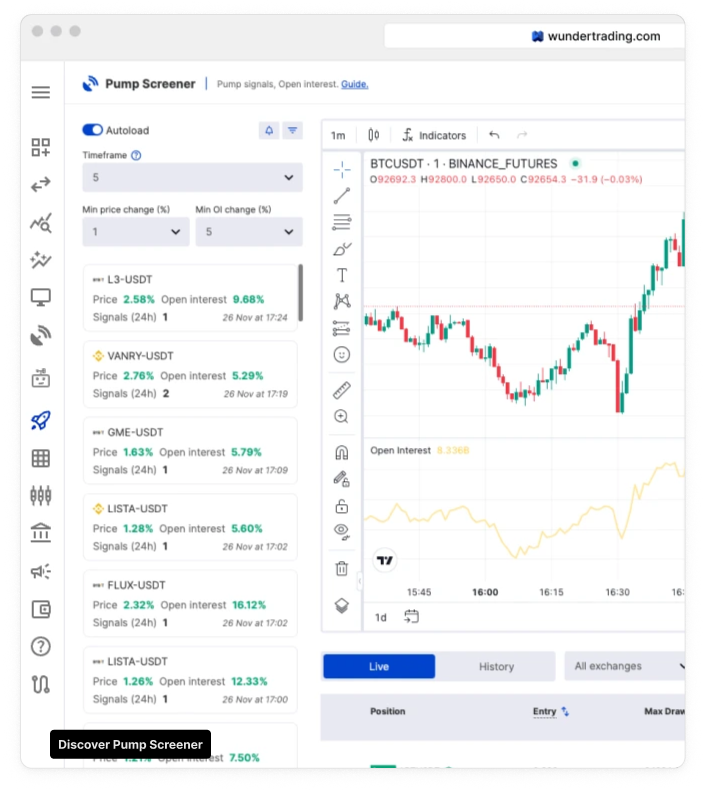Open the Min OI change dropdown
The image size is (704, 791).
[249, 232]
